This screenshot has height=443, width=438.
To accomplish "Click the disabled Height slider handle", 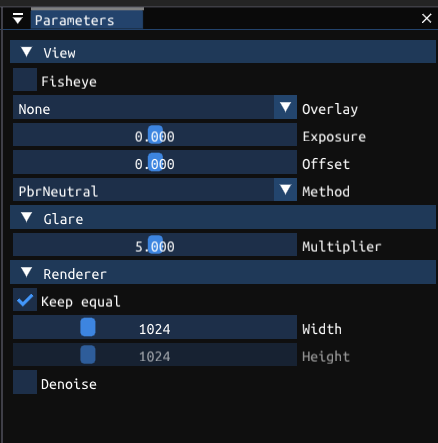I will (88, 354).
